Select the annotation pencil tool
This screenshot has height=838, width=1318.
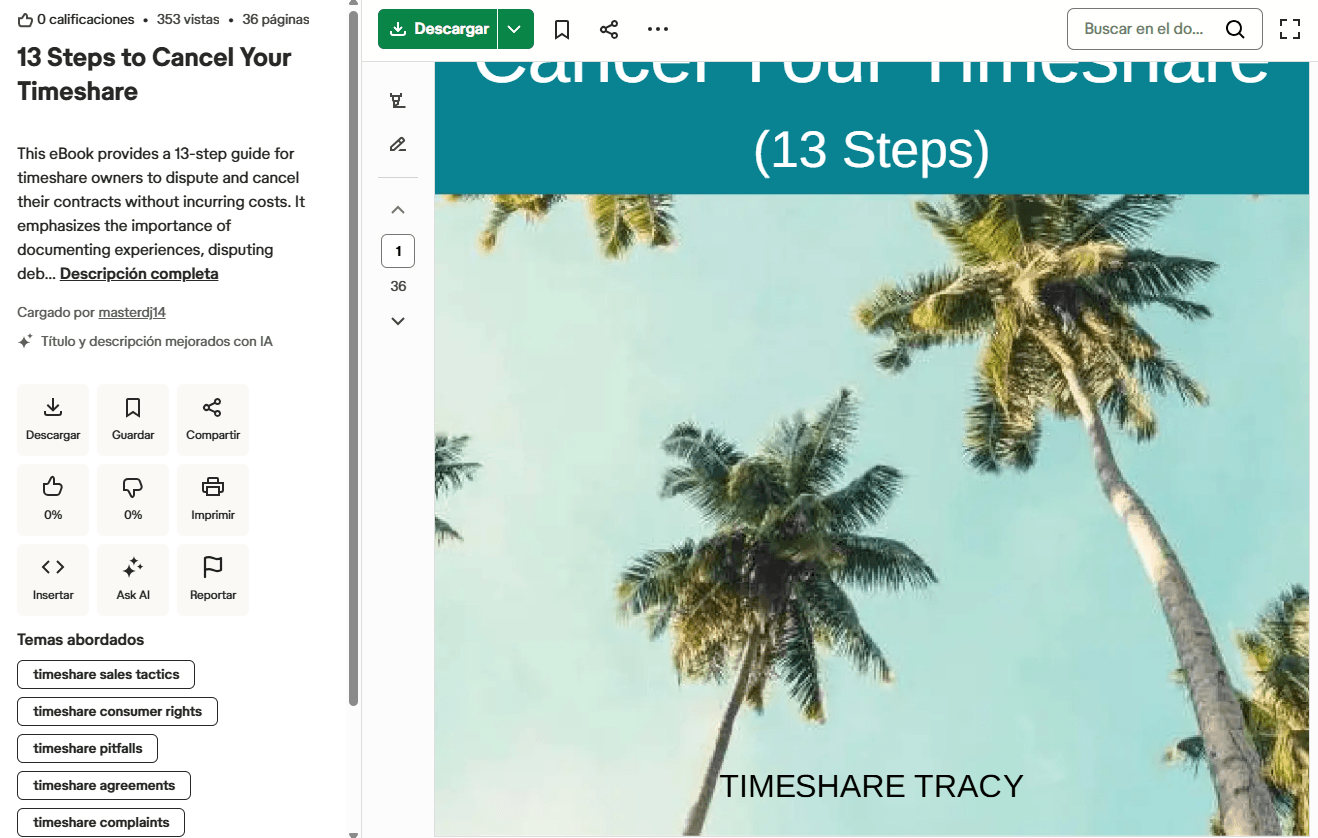398,145
